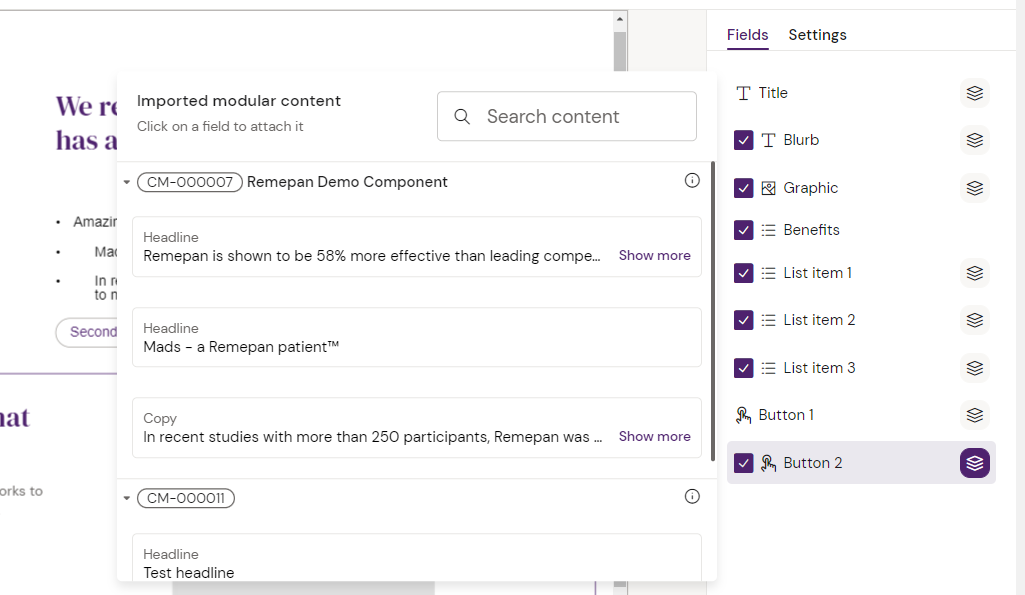Collapse the CM-000007 Remepan Demo Component group
The image size is (1025, 595).
127,182
